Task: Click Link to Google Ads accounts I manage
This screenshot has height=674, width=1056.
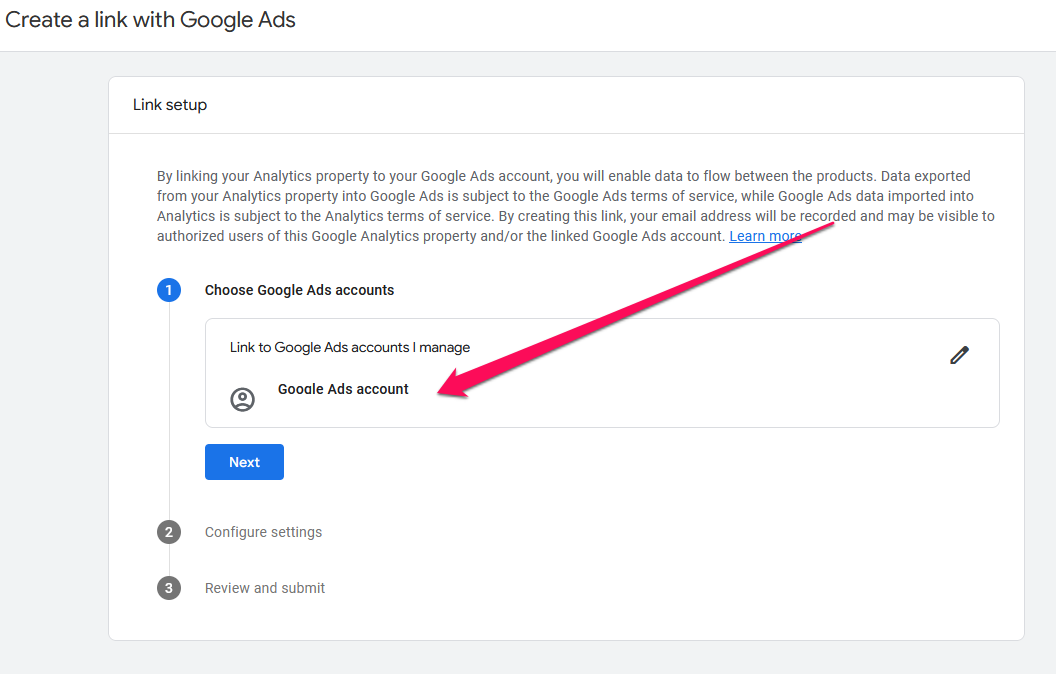Action: pos(350,347)
